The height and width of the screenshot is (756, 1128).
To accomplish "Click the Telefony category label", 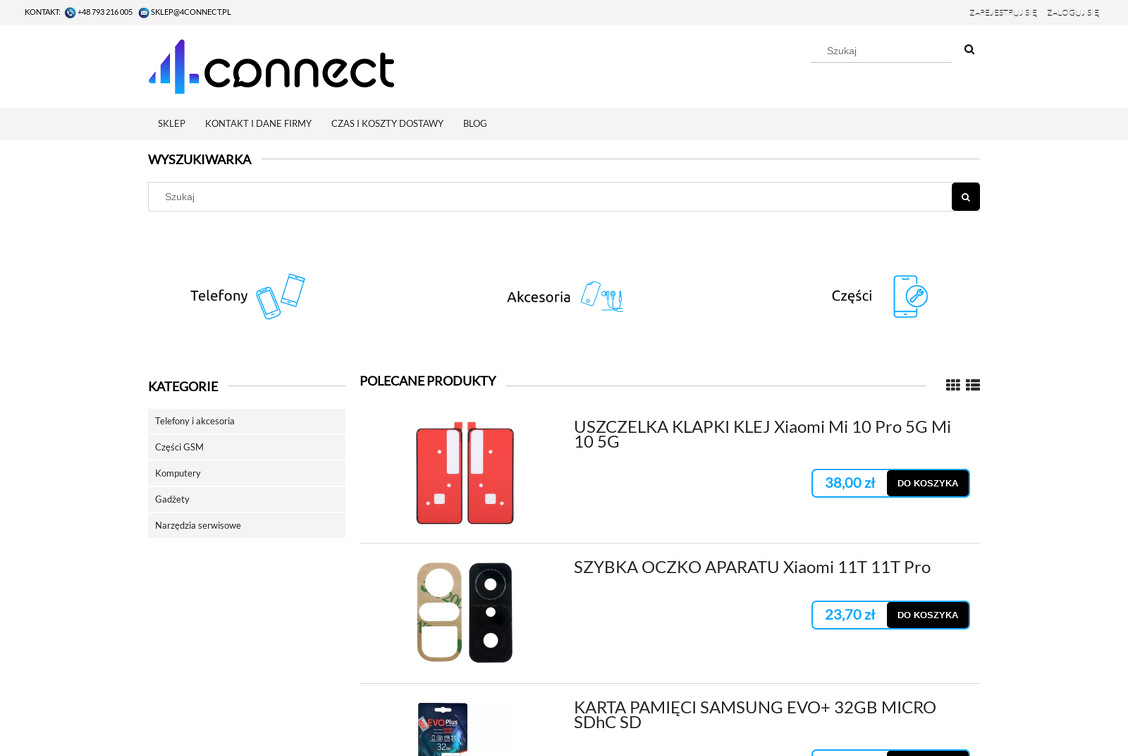I will click(x=219, y=296).
